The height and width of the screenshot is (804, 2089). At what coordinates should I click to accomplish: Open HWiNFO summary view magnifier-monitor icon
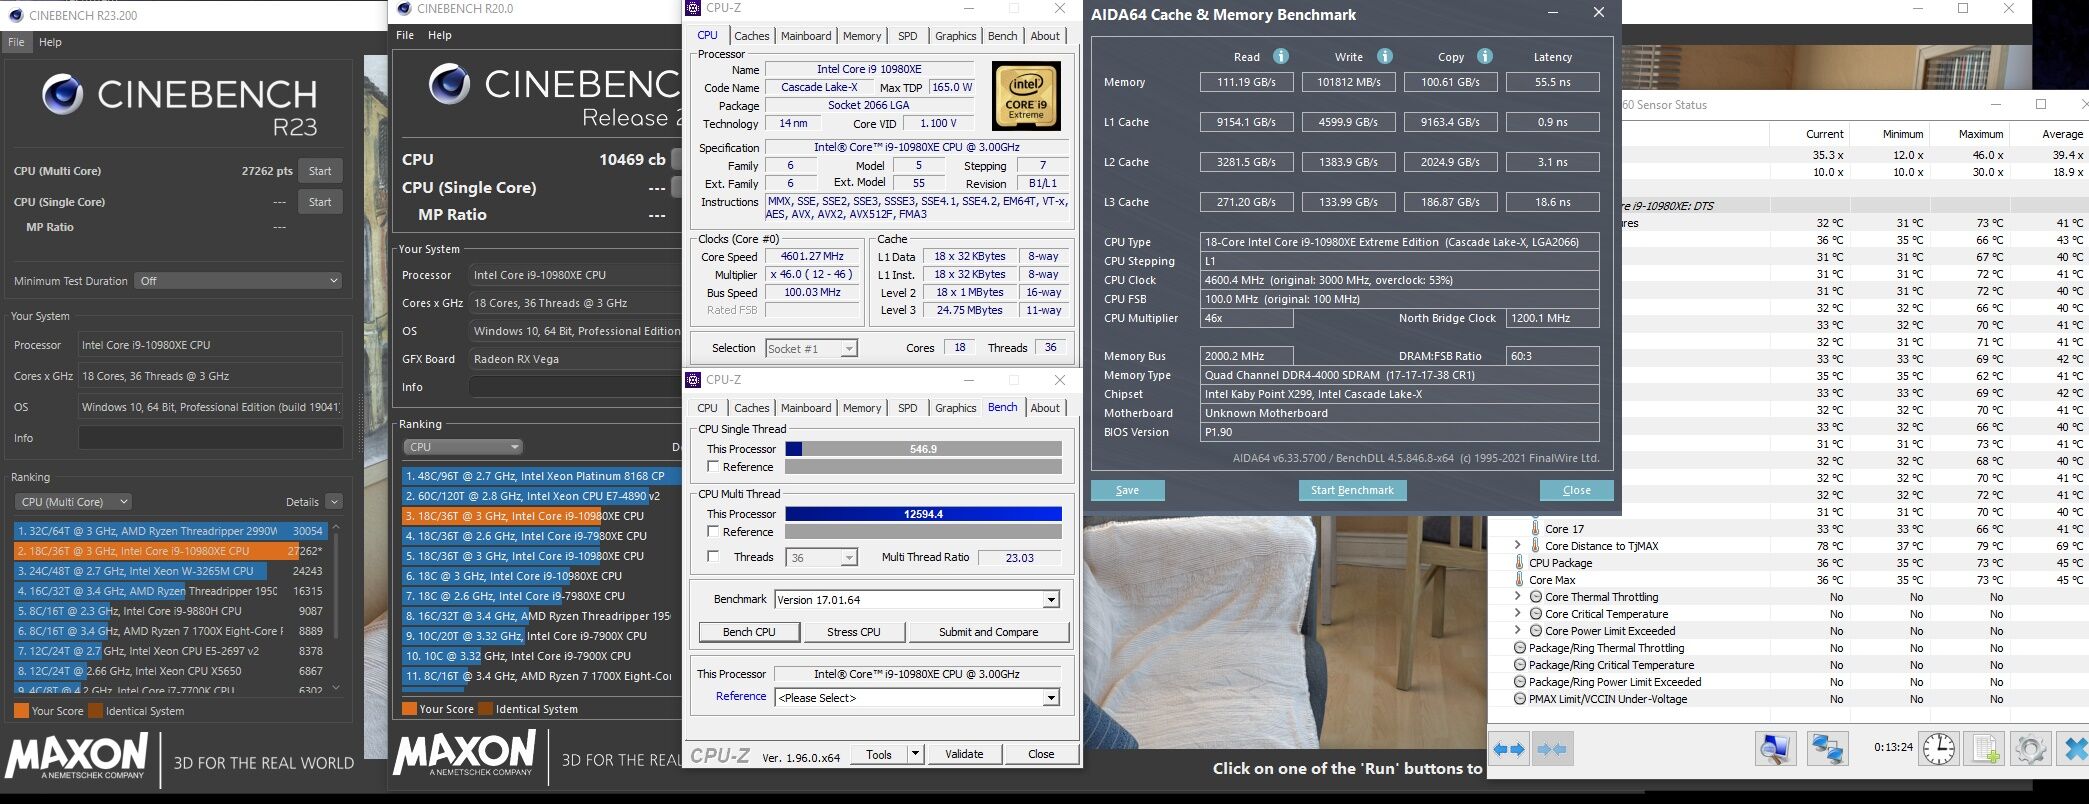tap(1776, 749)
